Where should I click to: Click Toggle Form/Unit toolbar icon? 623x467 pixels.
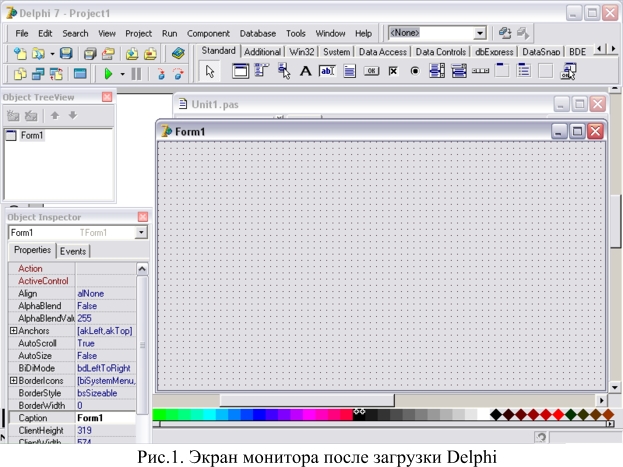tap(56, 74)
